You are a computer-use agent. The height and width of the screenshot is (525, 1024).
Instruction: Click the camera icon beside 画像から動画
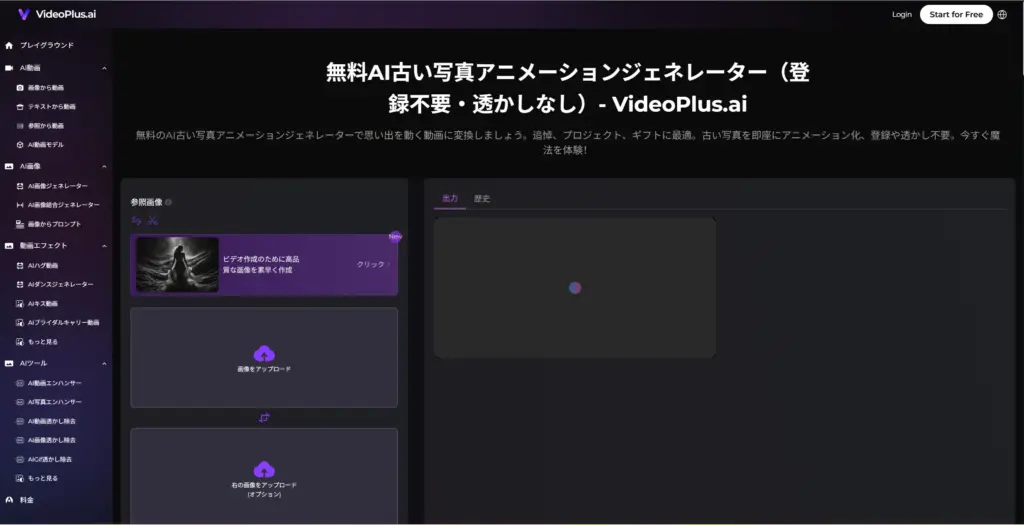20,88
